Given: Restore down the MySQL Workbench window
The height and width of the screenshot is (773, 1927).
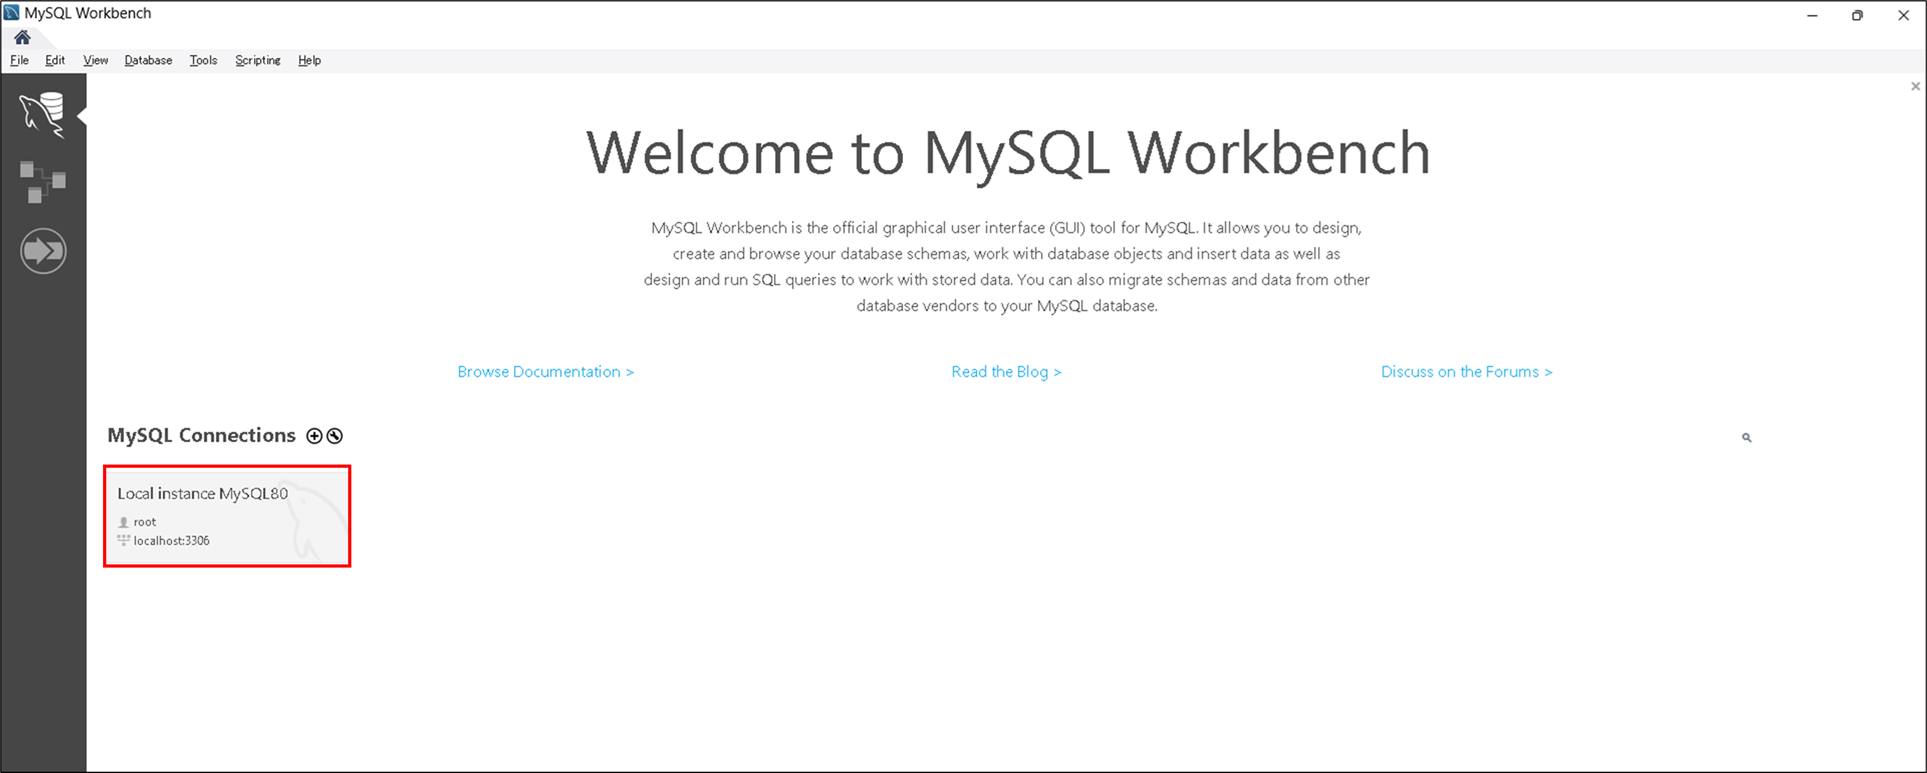Looking at the screenshot, I should point(1857,15).
